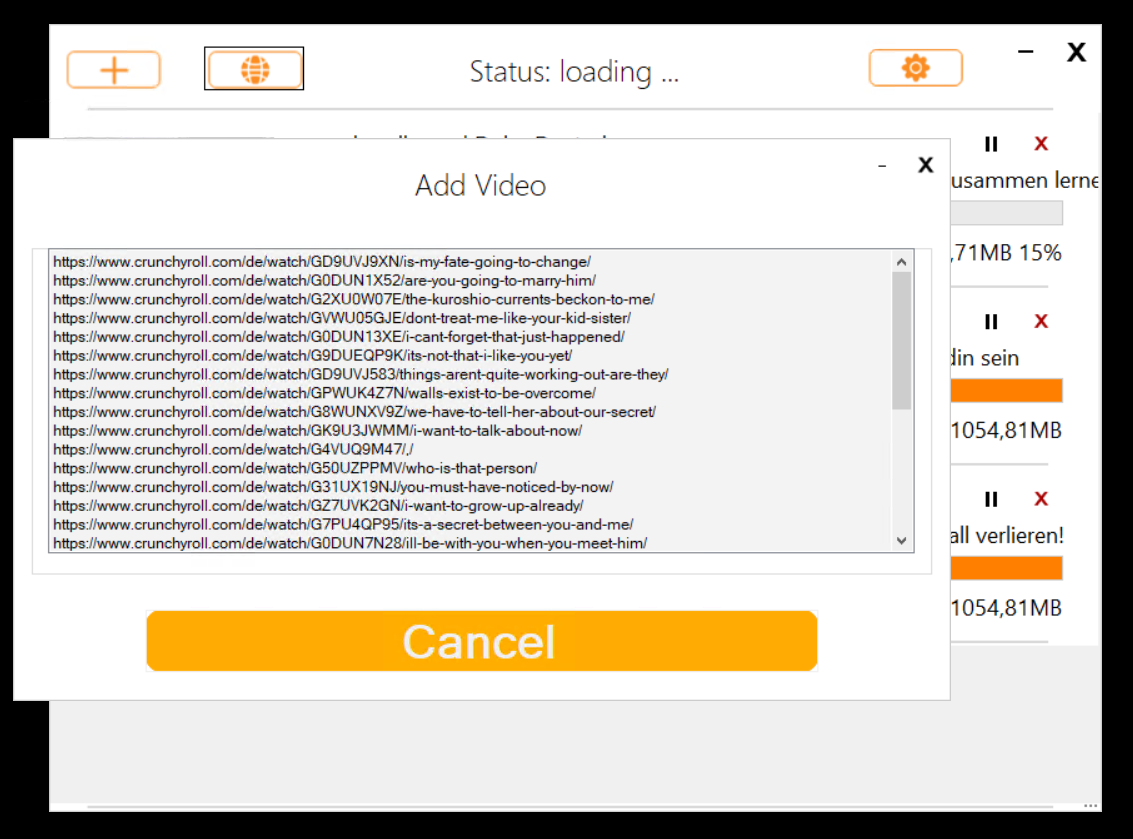Pause the 'all verlieren!' episode download
The width and height of the screenshot is (1133, 839).
point(990,498)
